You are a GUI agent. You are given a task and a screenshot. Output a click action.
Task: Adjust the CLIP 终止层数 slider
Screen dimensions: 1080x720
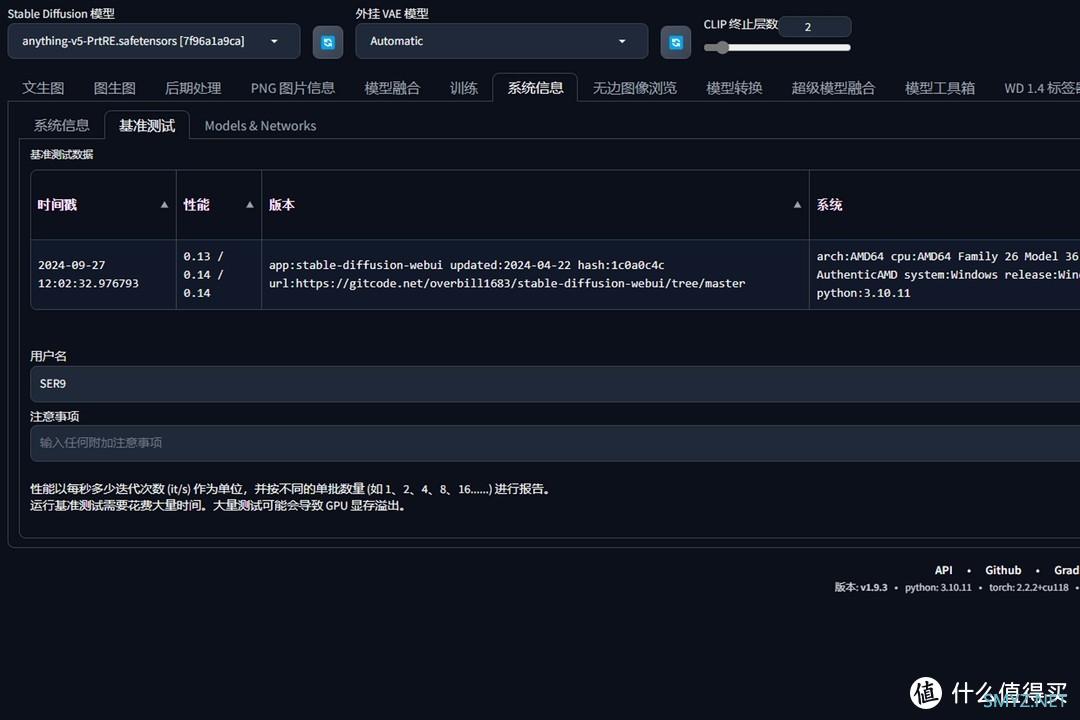(777, 48)
